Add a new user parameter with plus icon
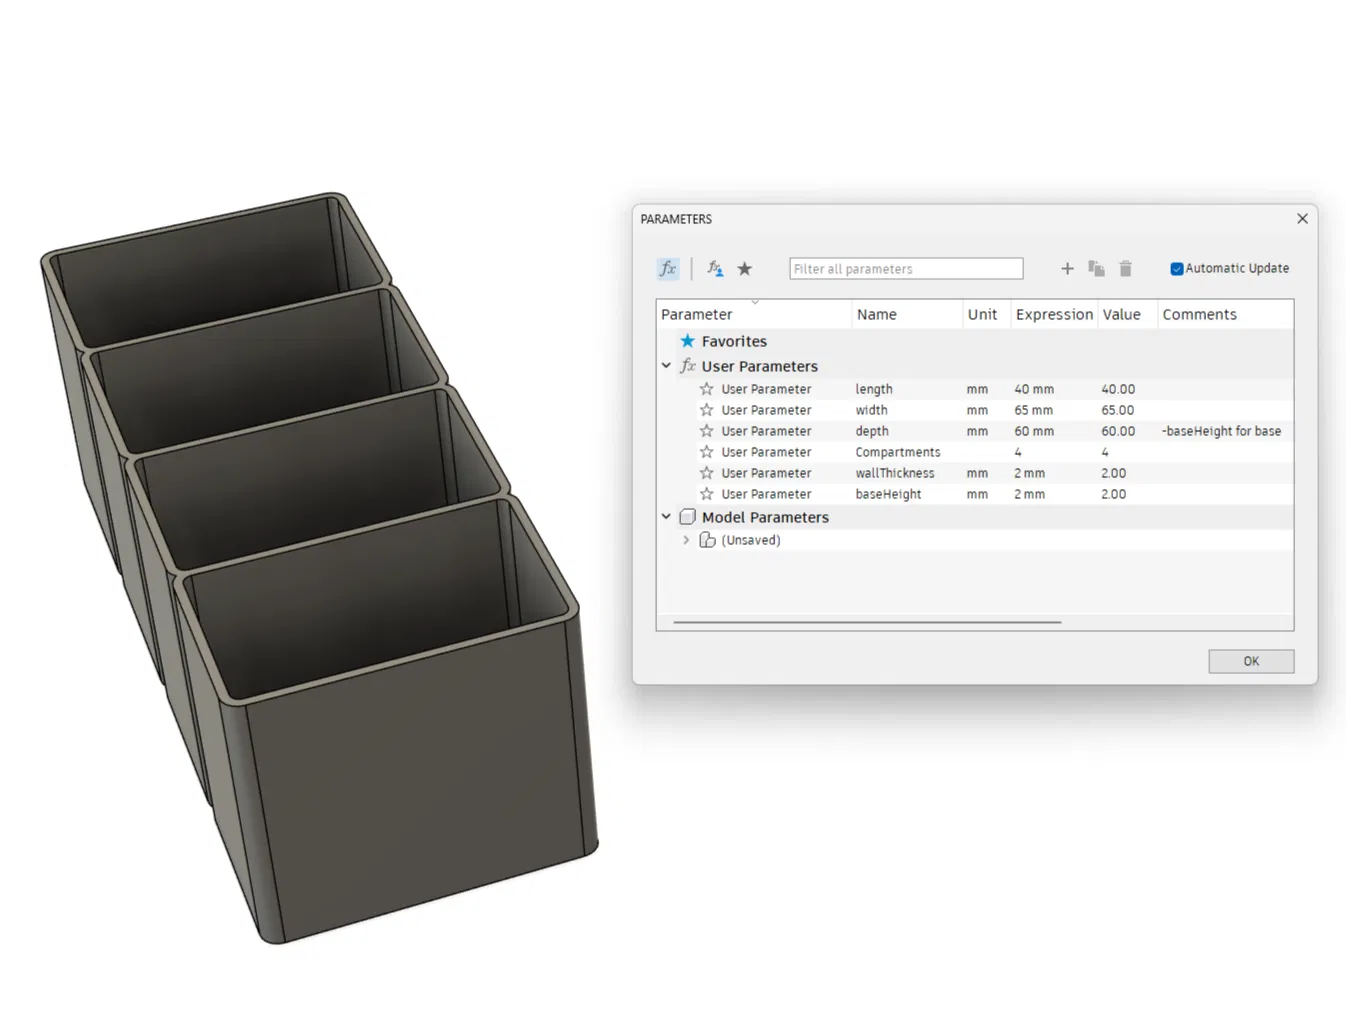Screen dimensions: 1346x1010 coord(1067,268)
